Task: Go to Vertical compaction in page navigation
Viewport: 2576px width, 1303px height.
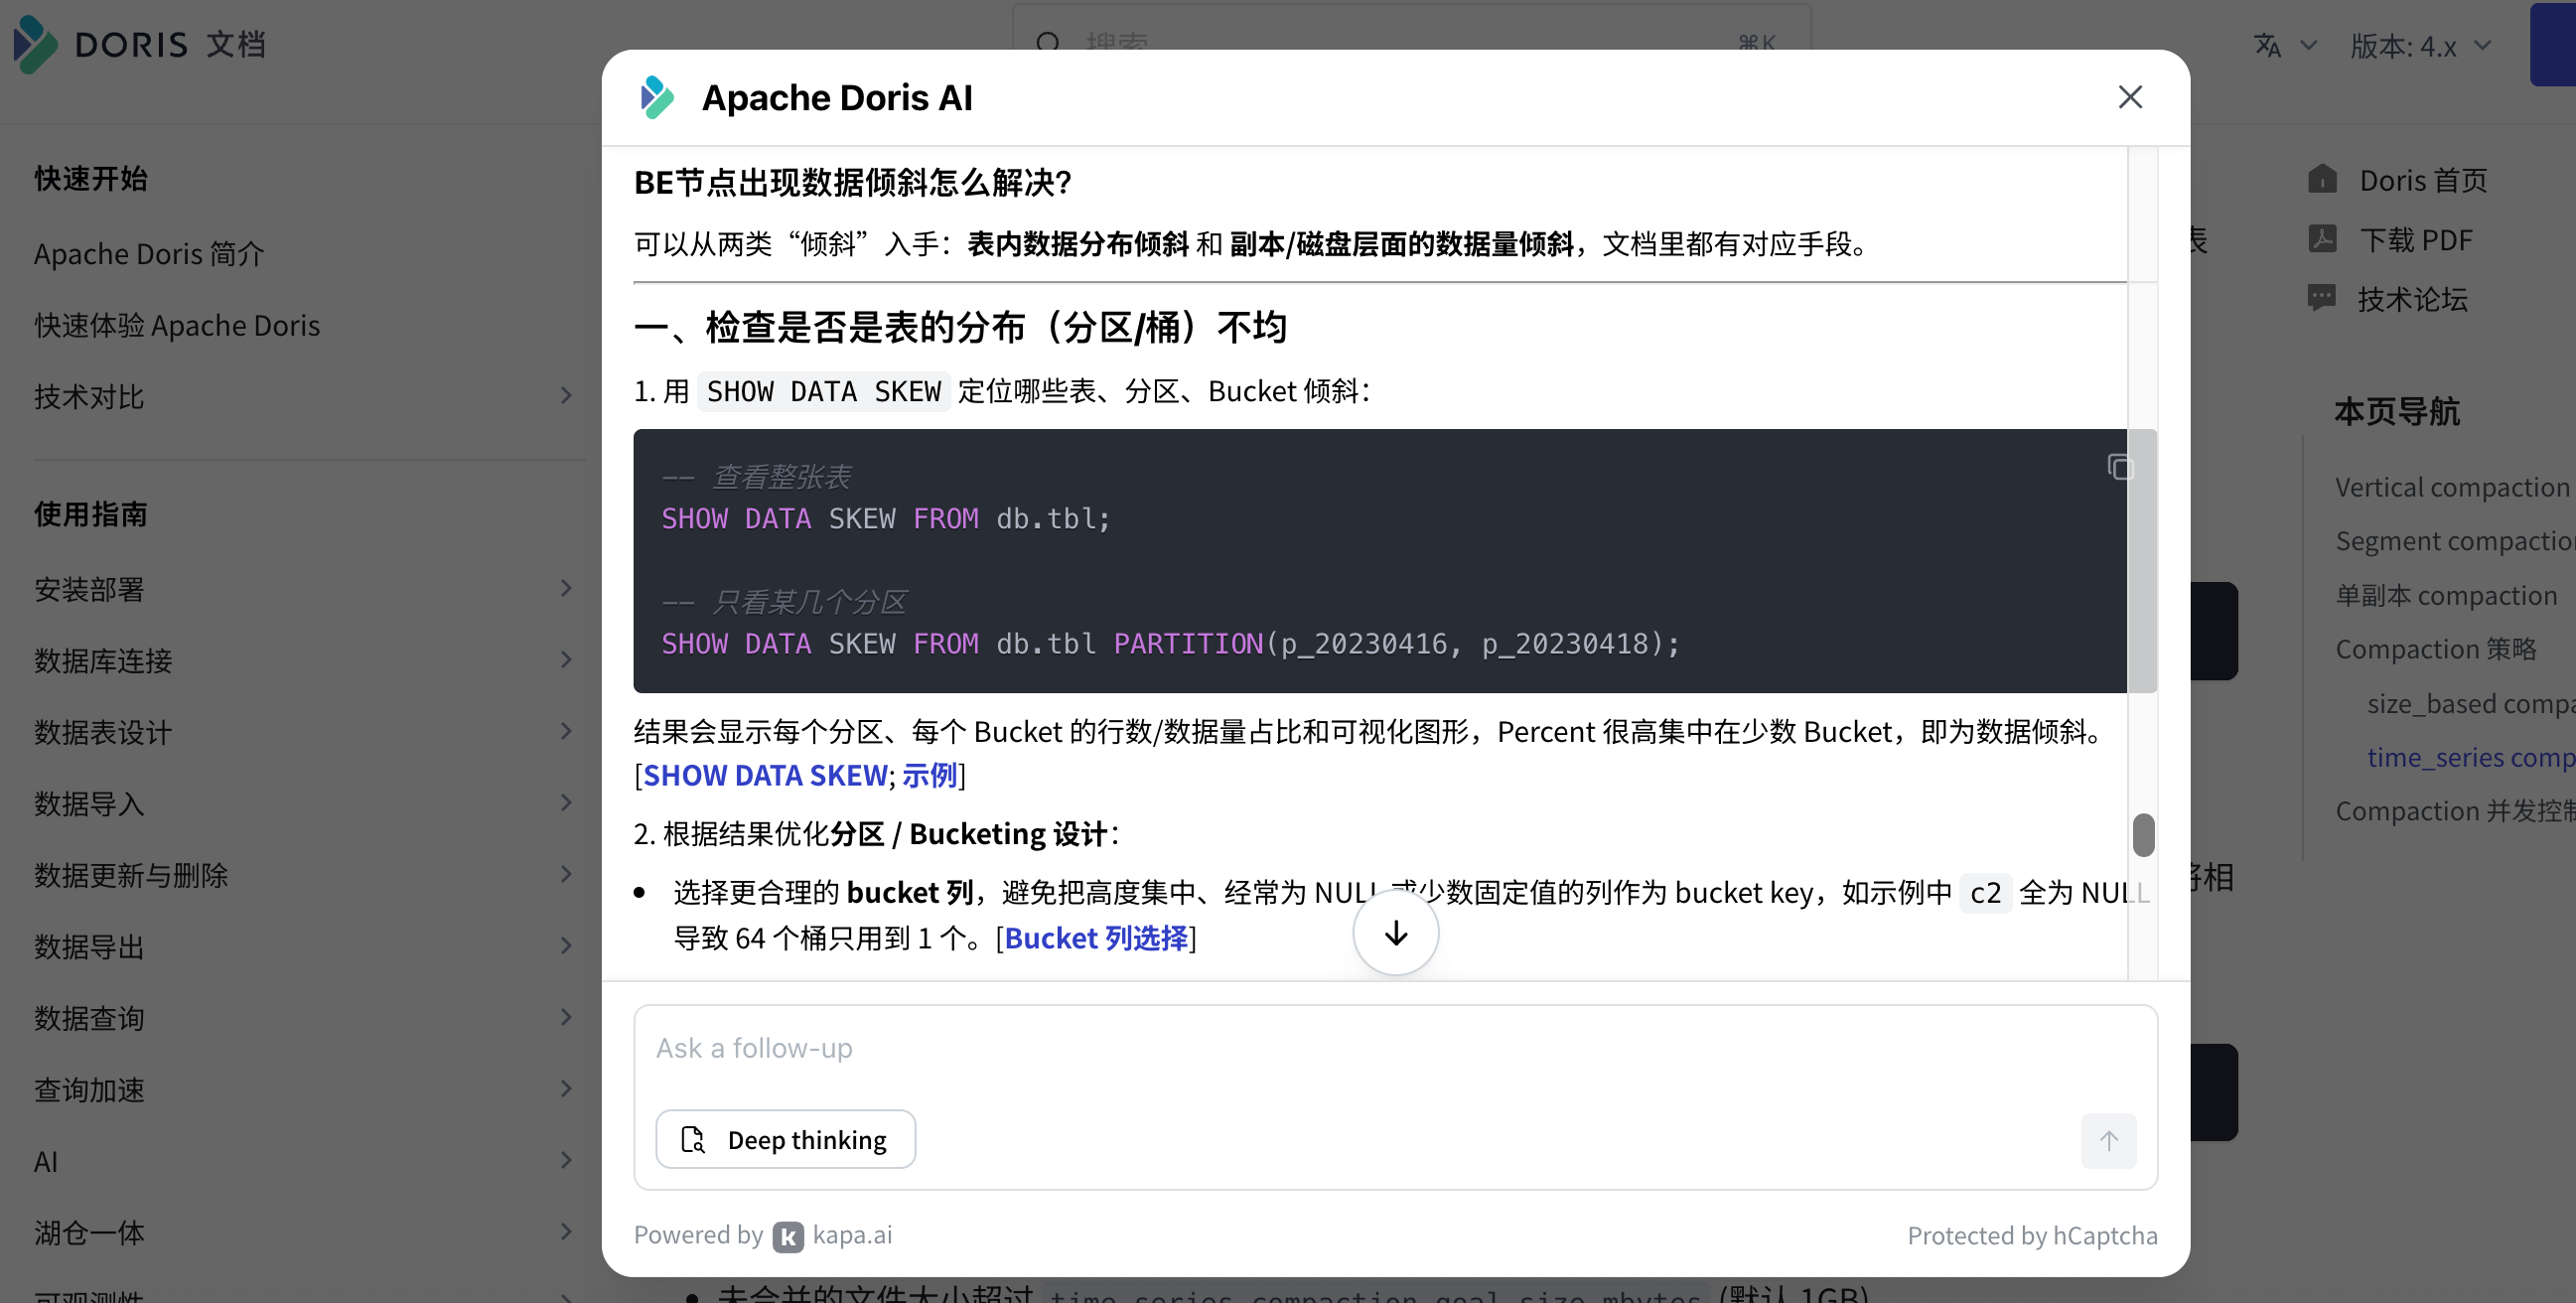Action: tap(2451, 487)
